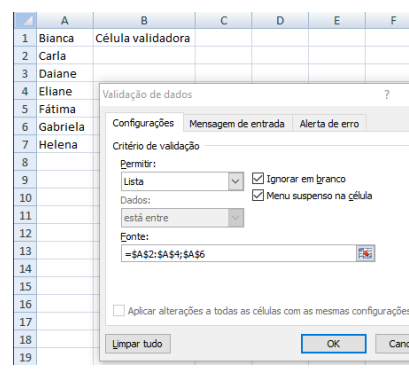Select cell B1 Célula validadora
Image resolution: width=409 pixels, height=375 pixels.
[x=144, y=38]
